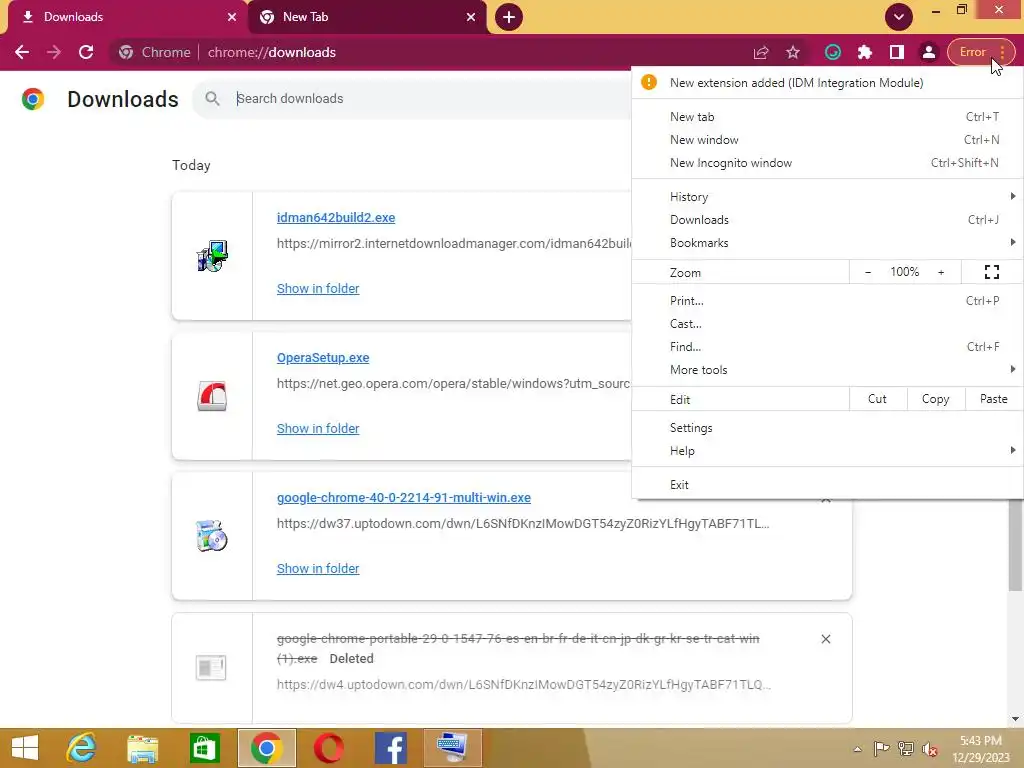Open OperaSetup.exe file link
1024x768 pixels.
323,358
